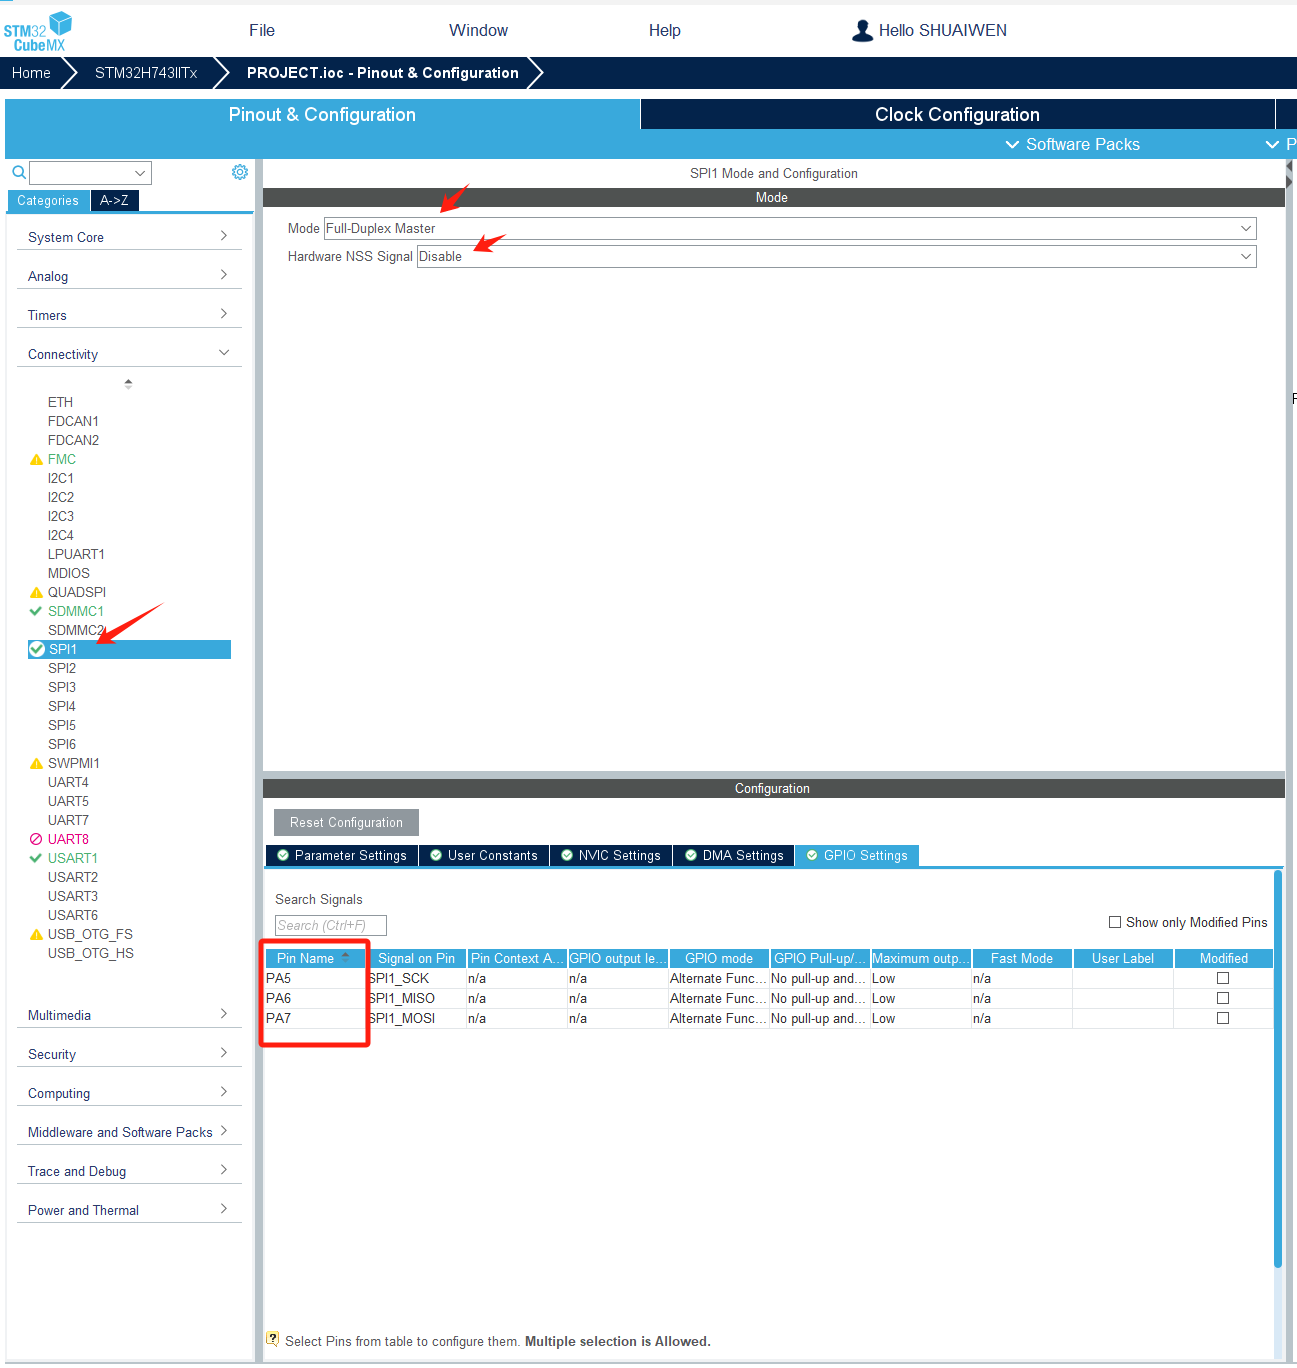Expand the Security category

[x=129, y=1054]
